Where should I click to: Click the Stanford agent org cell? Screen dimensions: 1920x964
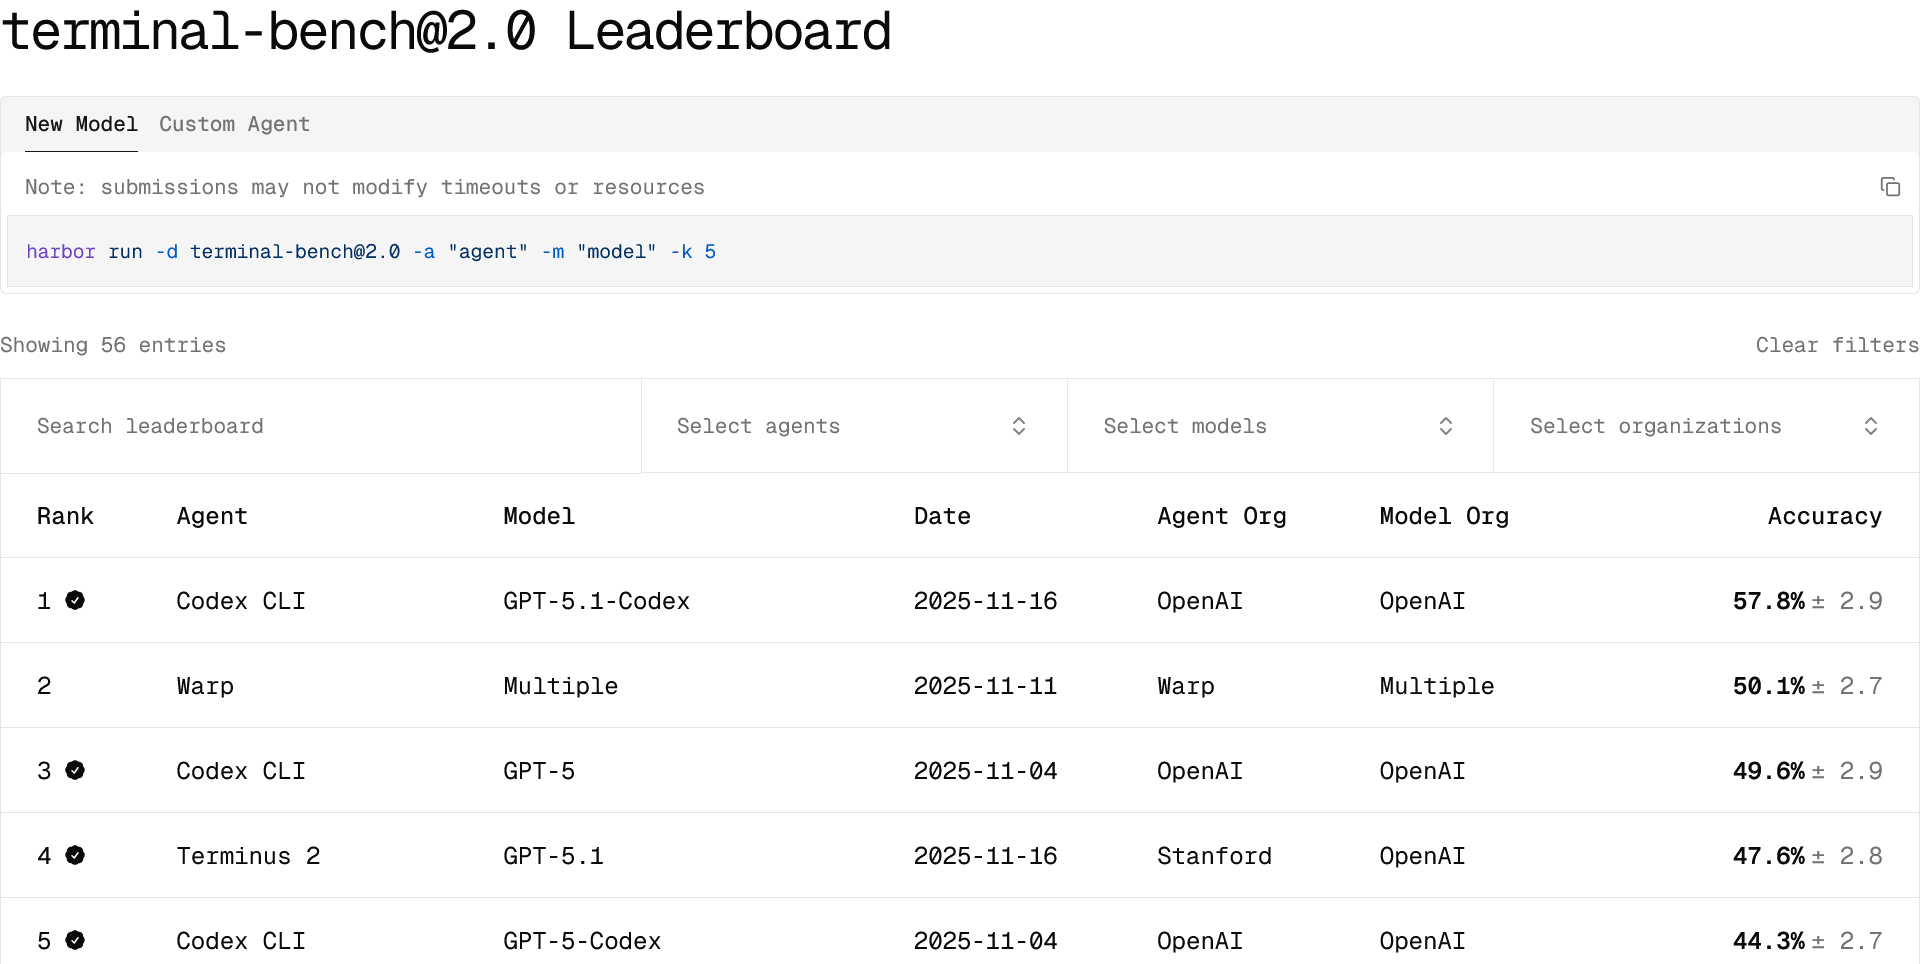pyautogui.click(x=1214, y=856)
